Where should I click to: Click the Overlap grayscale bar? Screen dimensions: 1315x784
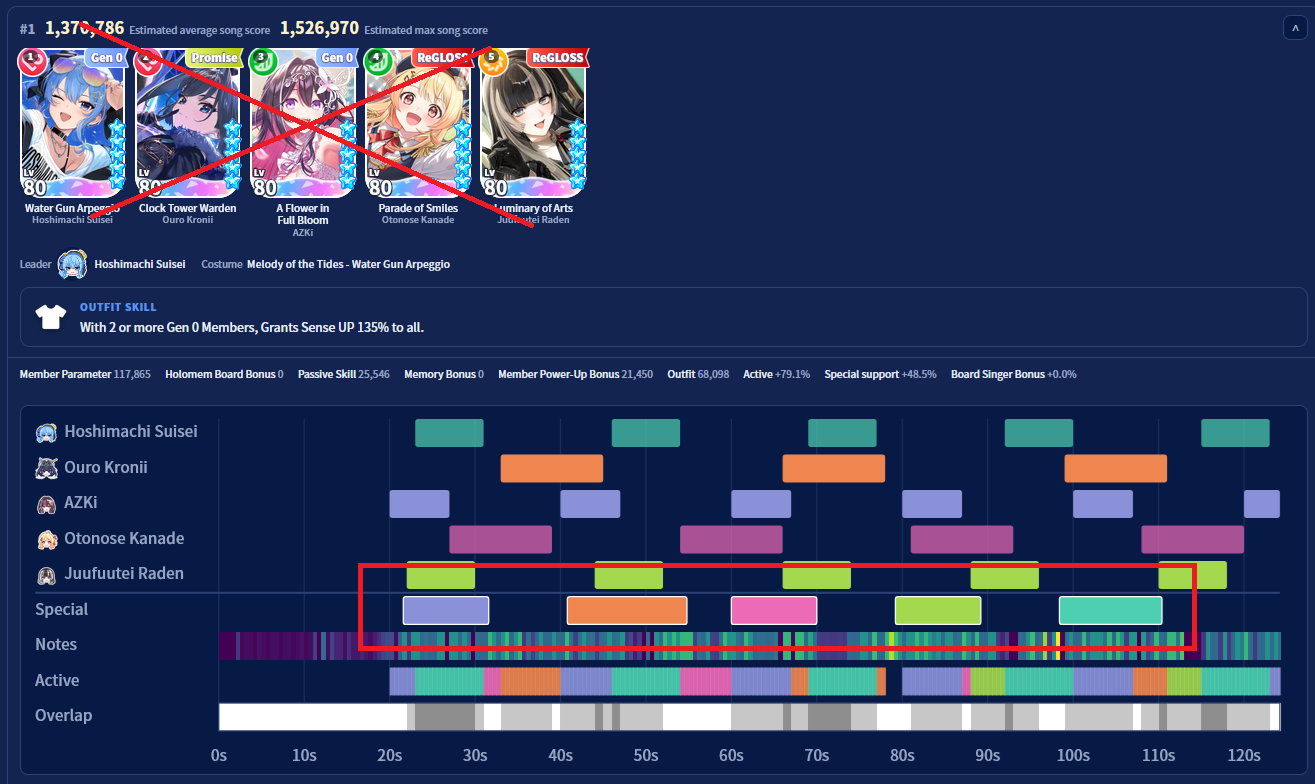point(750,717)
